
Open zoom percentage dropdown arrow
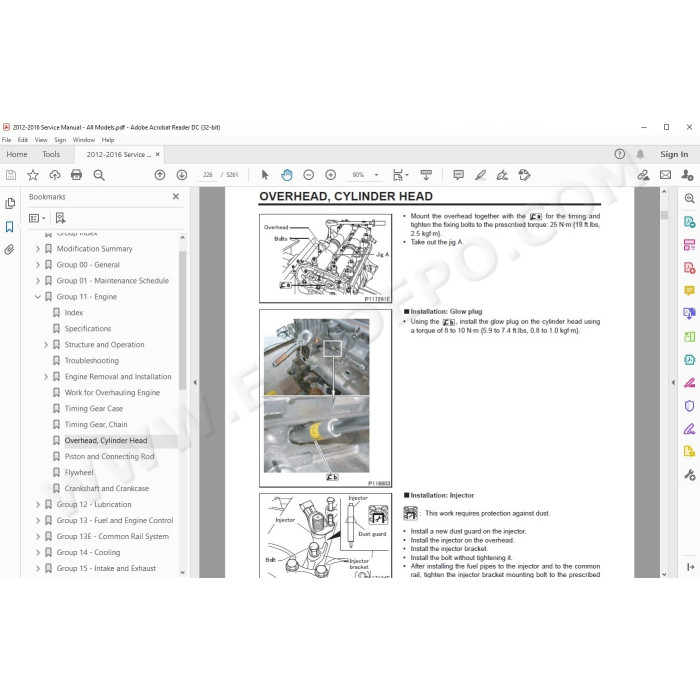376,175
